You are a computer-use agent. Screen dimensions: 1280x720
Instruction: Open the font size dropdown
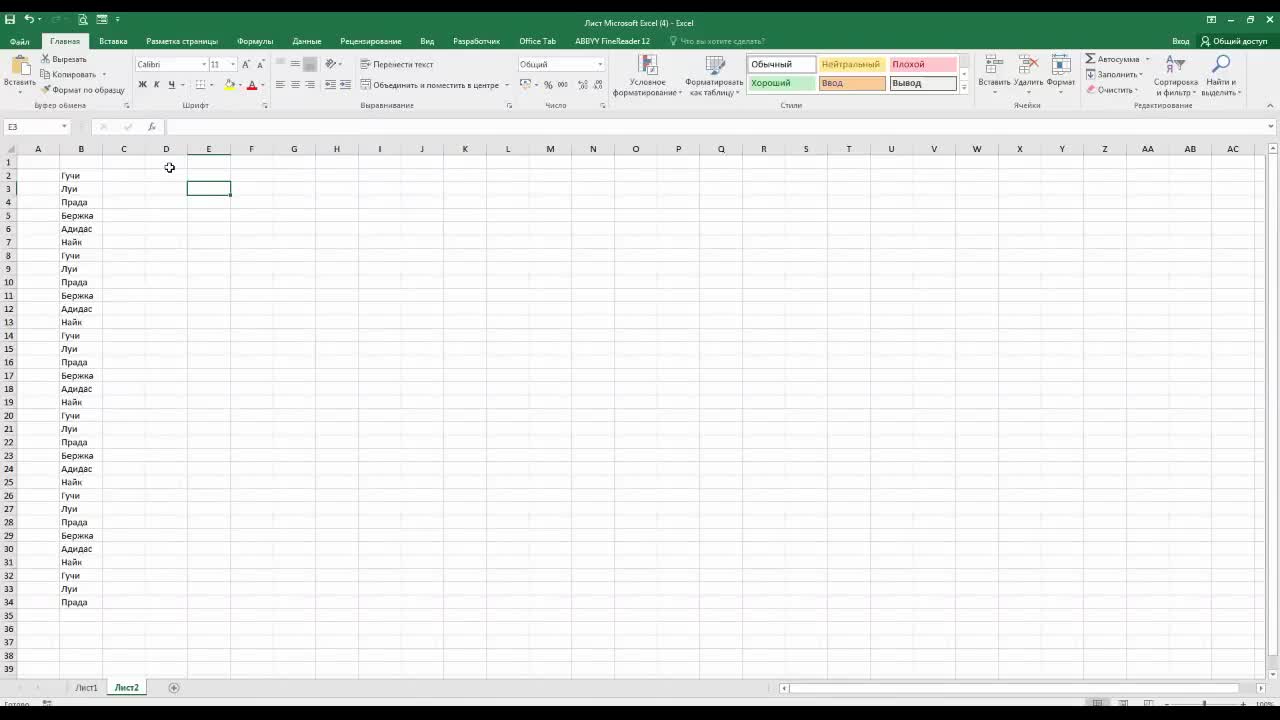coord(233,64)
